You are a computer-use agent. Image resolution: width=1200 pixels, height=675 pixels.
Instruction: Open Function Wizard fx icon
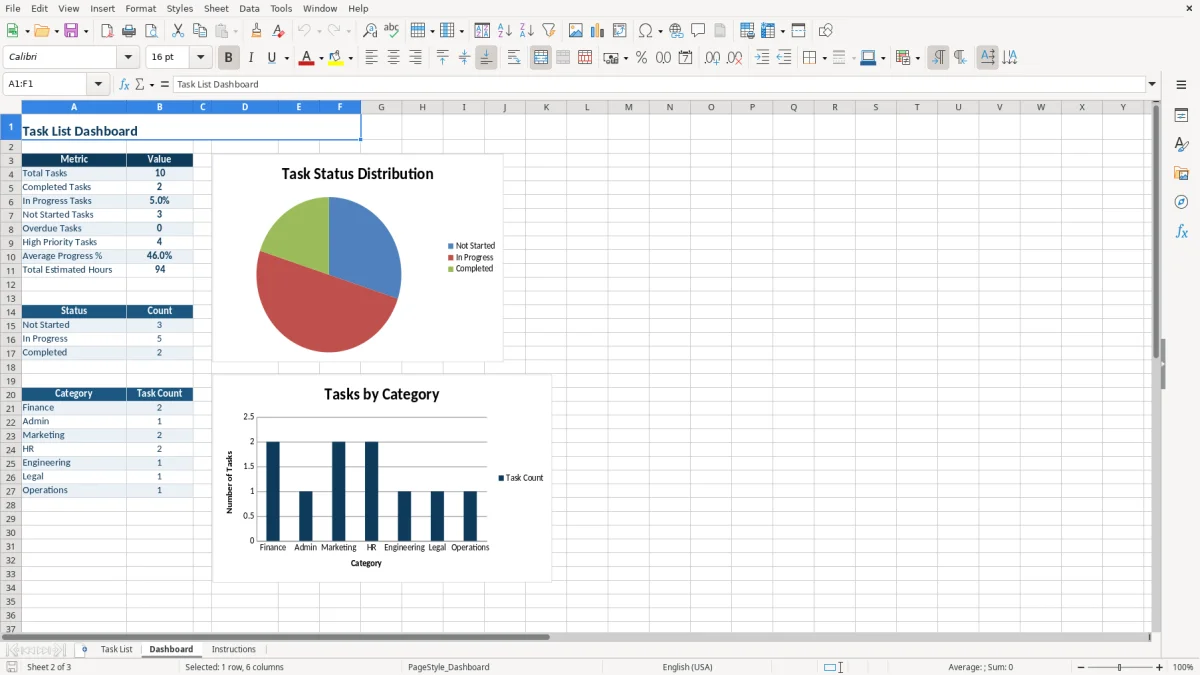(x=124, y=85)
